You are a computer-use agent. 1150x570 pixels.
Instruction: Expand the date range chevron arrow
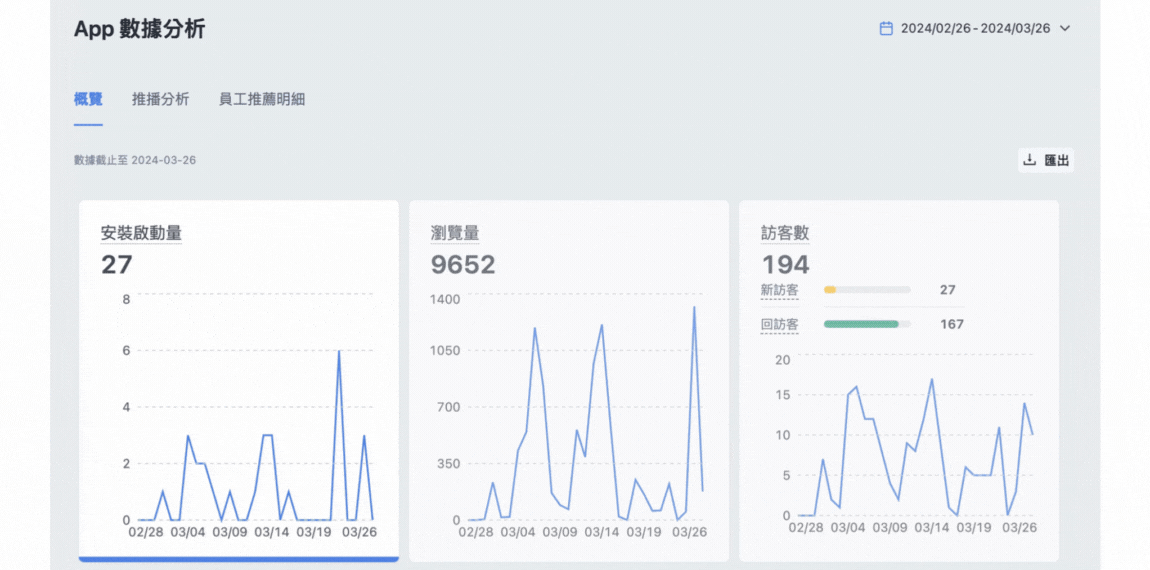pyautogui.click(x=1066, y=29)
